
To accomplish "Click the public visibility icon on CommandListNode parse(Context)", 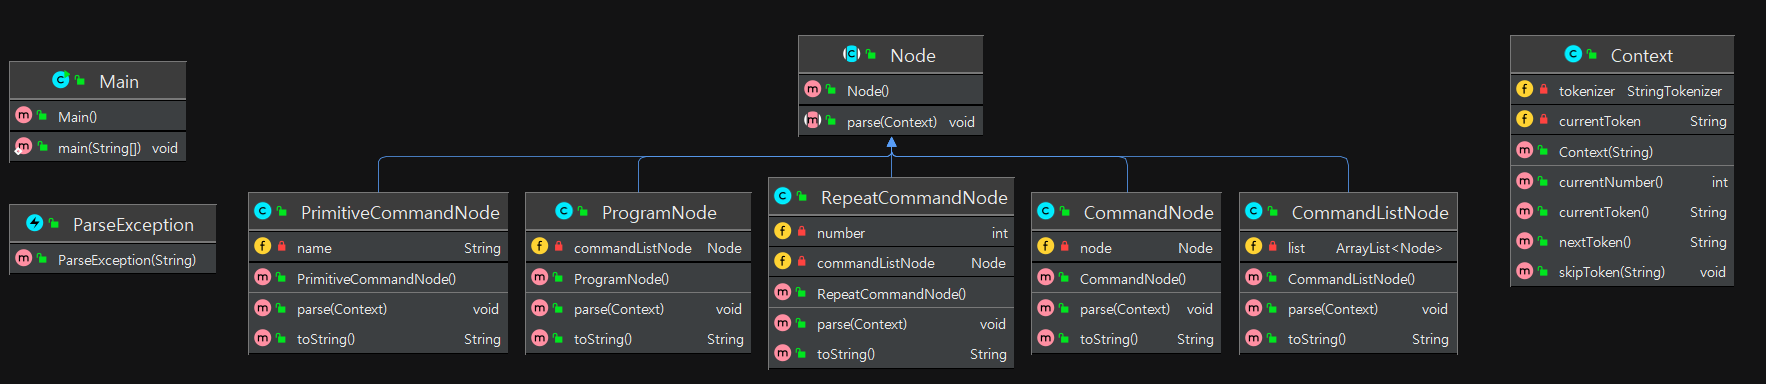I will tap(1272, 309).
